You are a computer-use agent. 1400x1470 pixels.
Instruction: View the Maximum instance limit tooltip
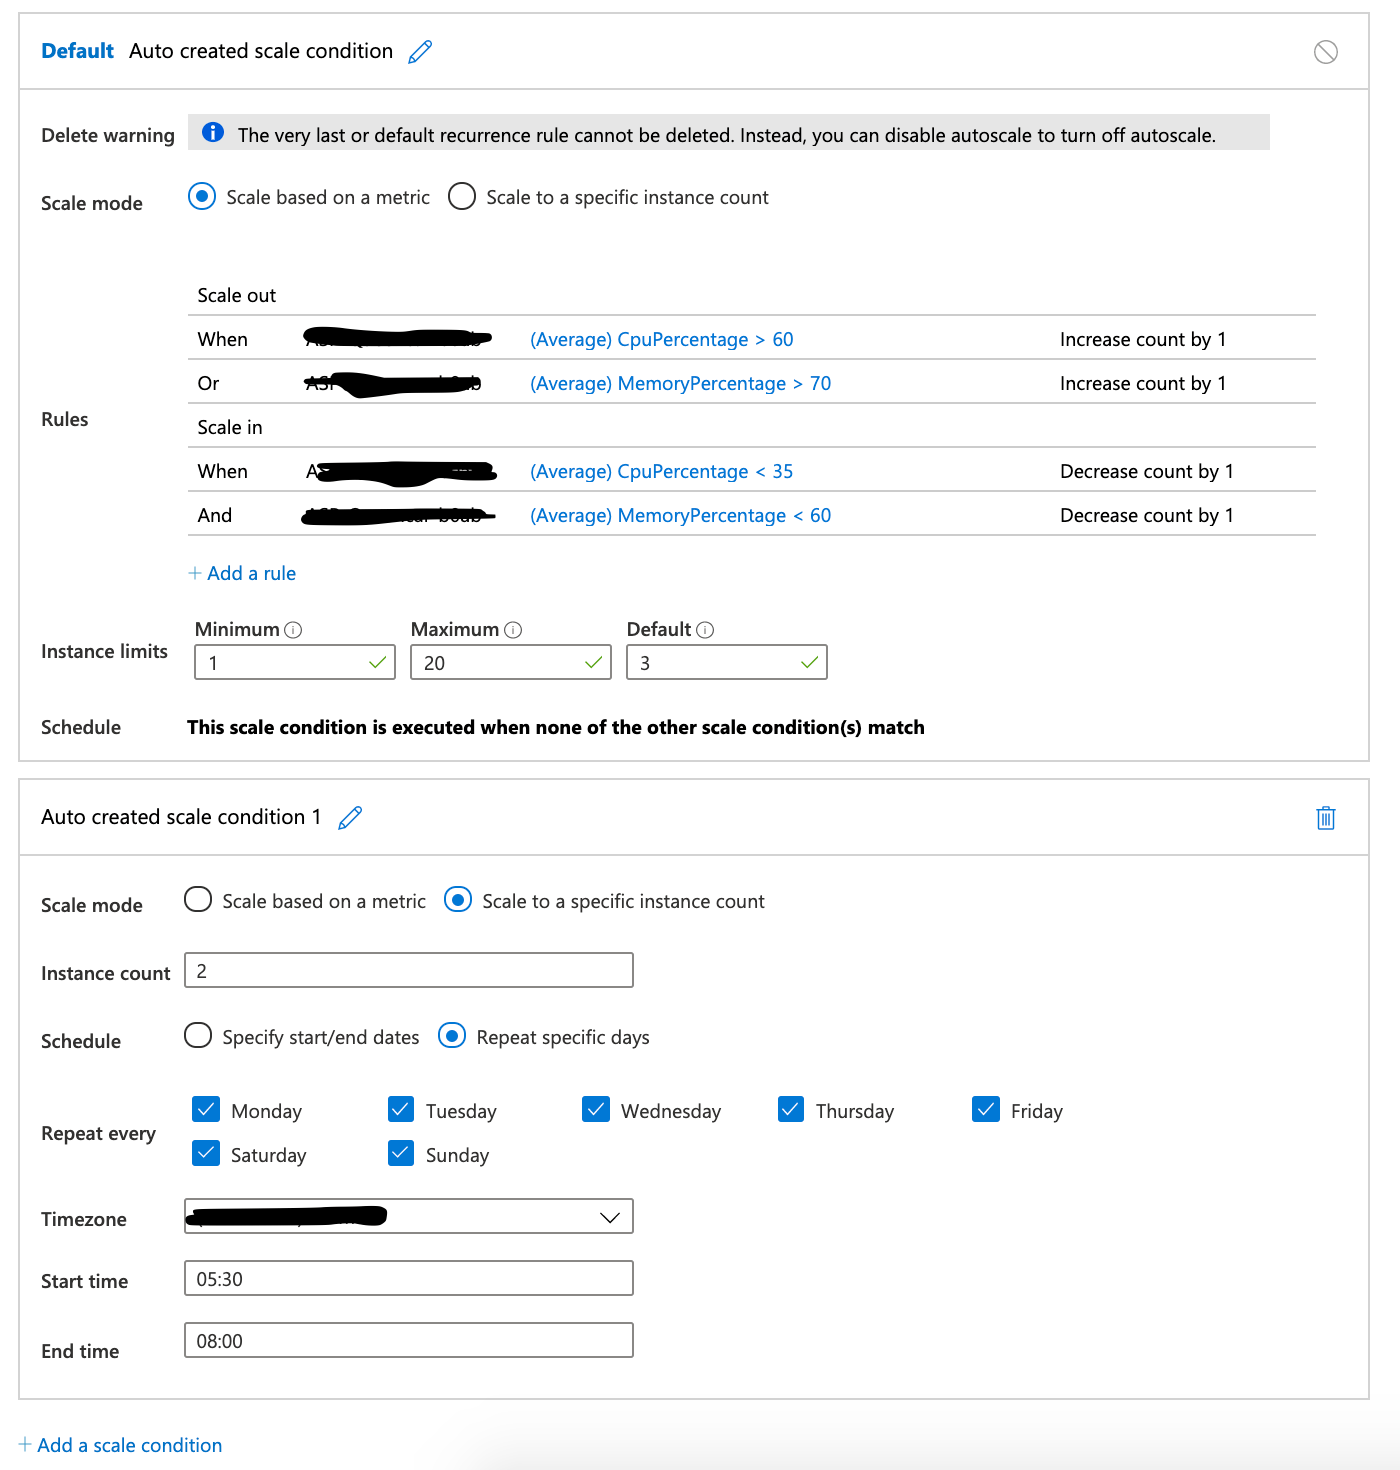pos(513,629)
